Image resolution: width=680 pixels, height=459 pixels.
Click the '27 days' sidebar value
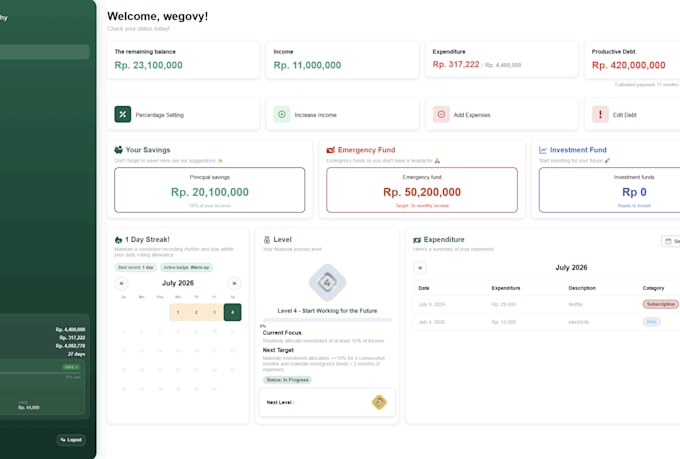coord(76,354)
